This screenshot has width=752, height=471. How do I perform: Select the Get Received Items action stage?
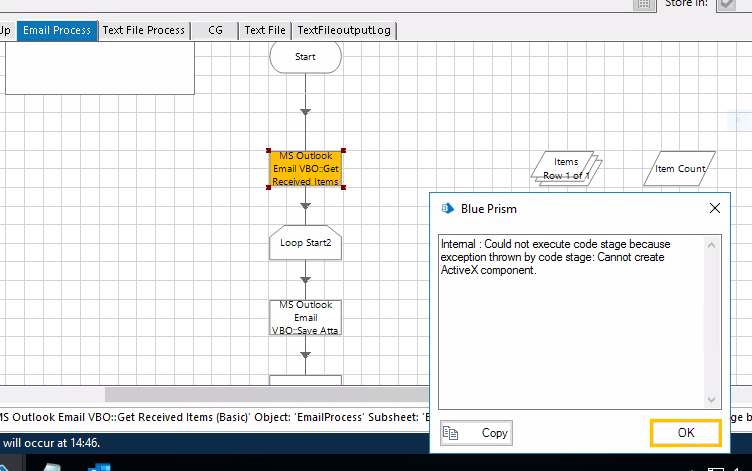(x=306, y=169)
